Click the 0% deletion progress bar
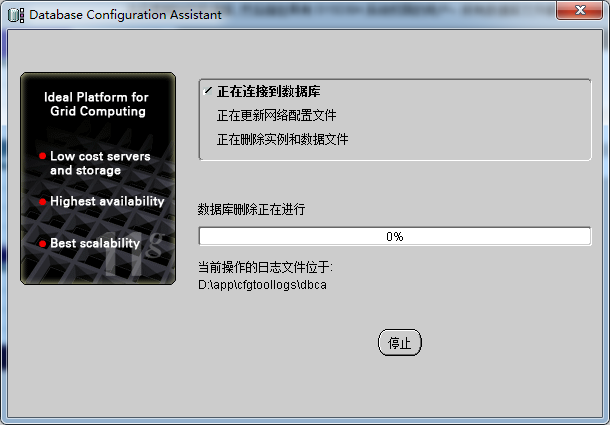 395,236
